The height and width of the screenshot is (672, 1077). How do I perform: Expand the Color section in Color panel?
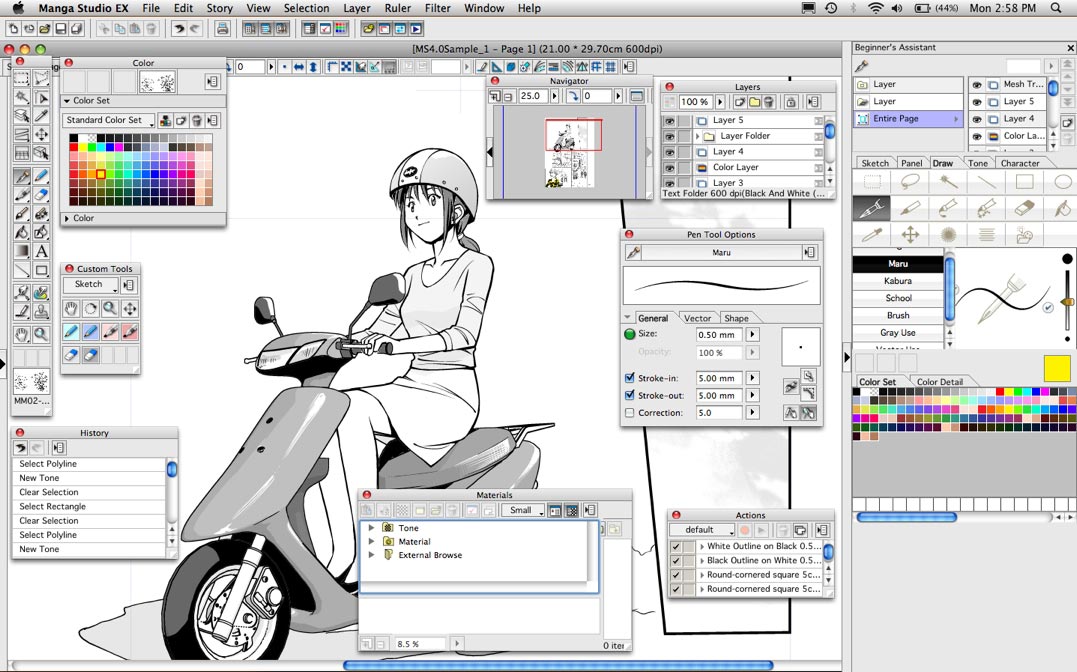point(67,219)
